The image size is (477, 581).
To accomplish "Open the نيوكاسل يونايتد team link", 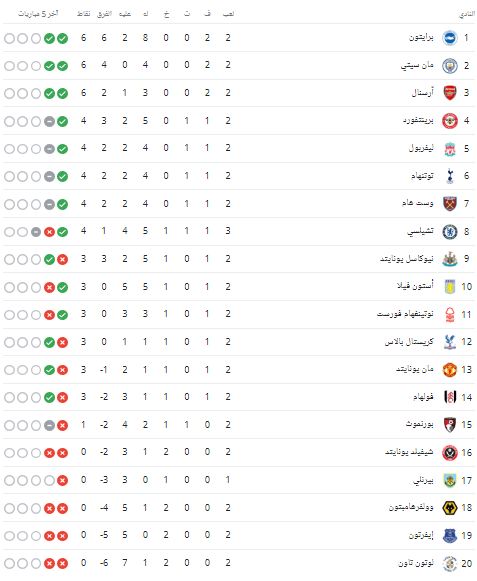I will [x=407, y=259].
